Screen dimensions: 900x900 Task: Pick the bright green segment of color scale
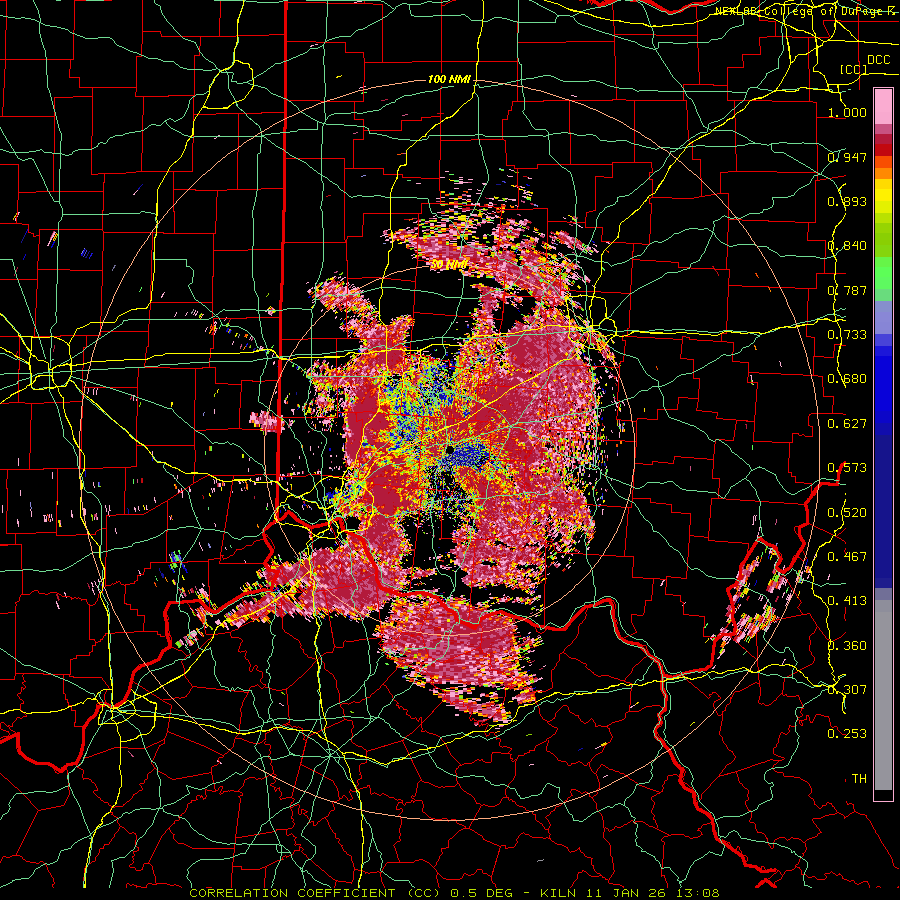[x=883, y=273]
